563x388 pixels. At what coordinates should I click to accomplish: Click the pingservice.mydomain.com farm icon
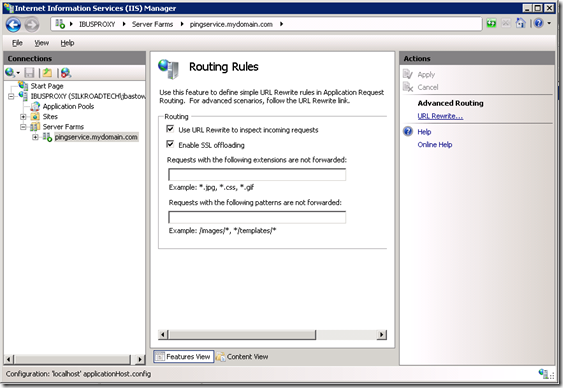point(47,137)
